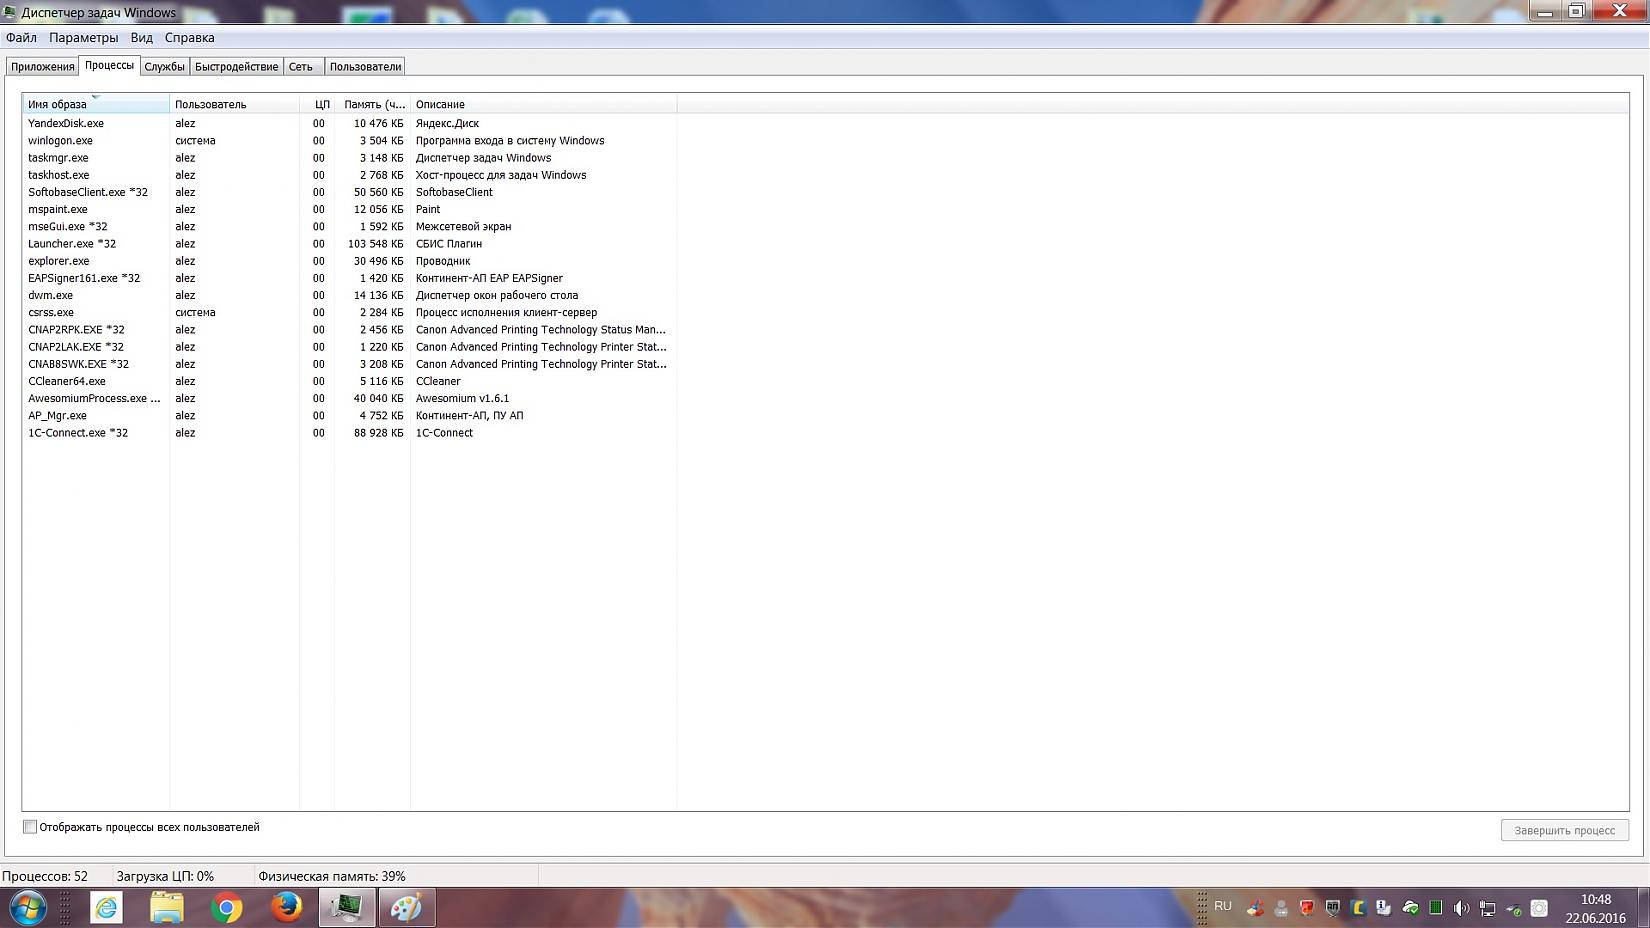
Task: Click the red shield tray icon
Action: pos(1307,908)
